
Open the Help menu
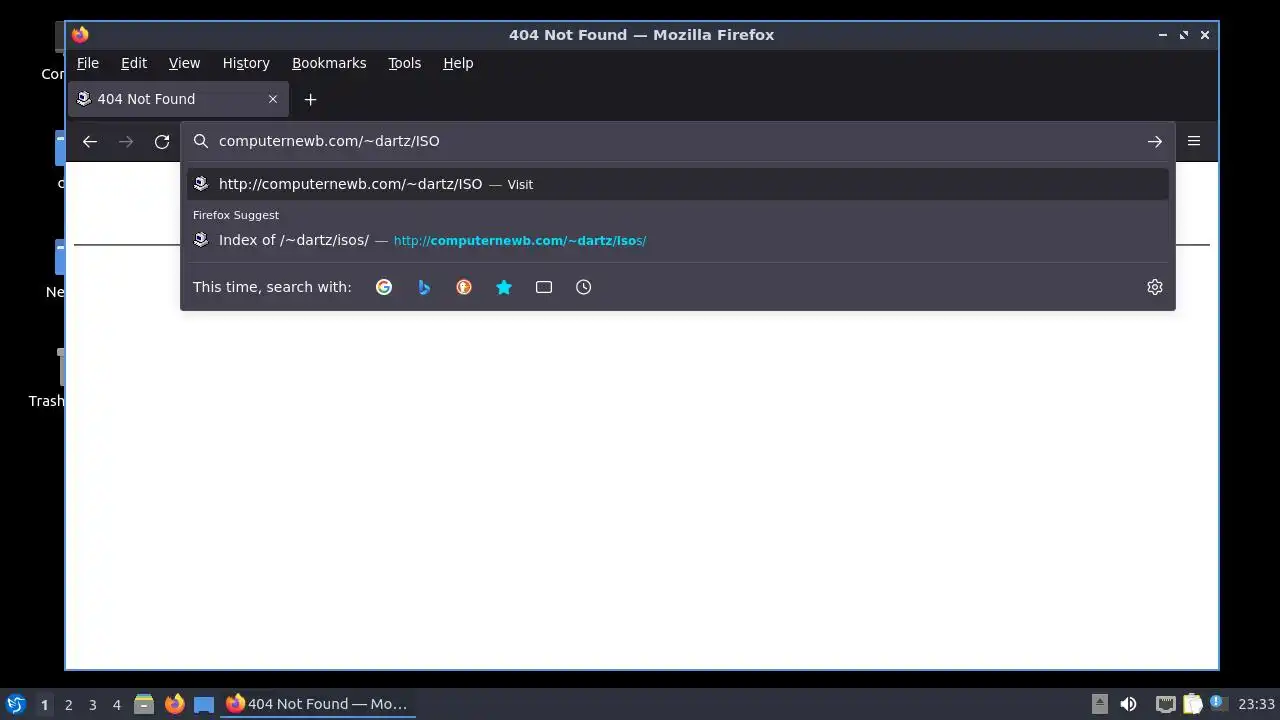[458, 63]
